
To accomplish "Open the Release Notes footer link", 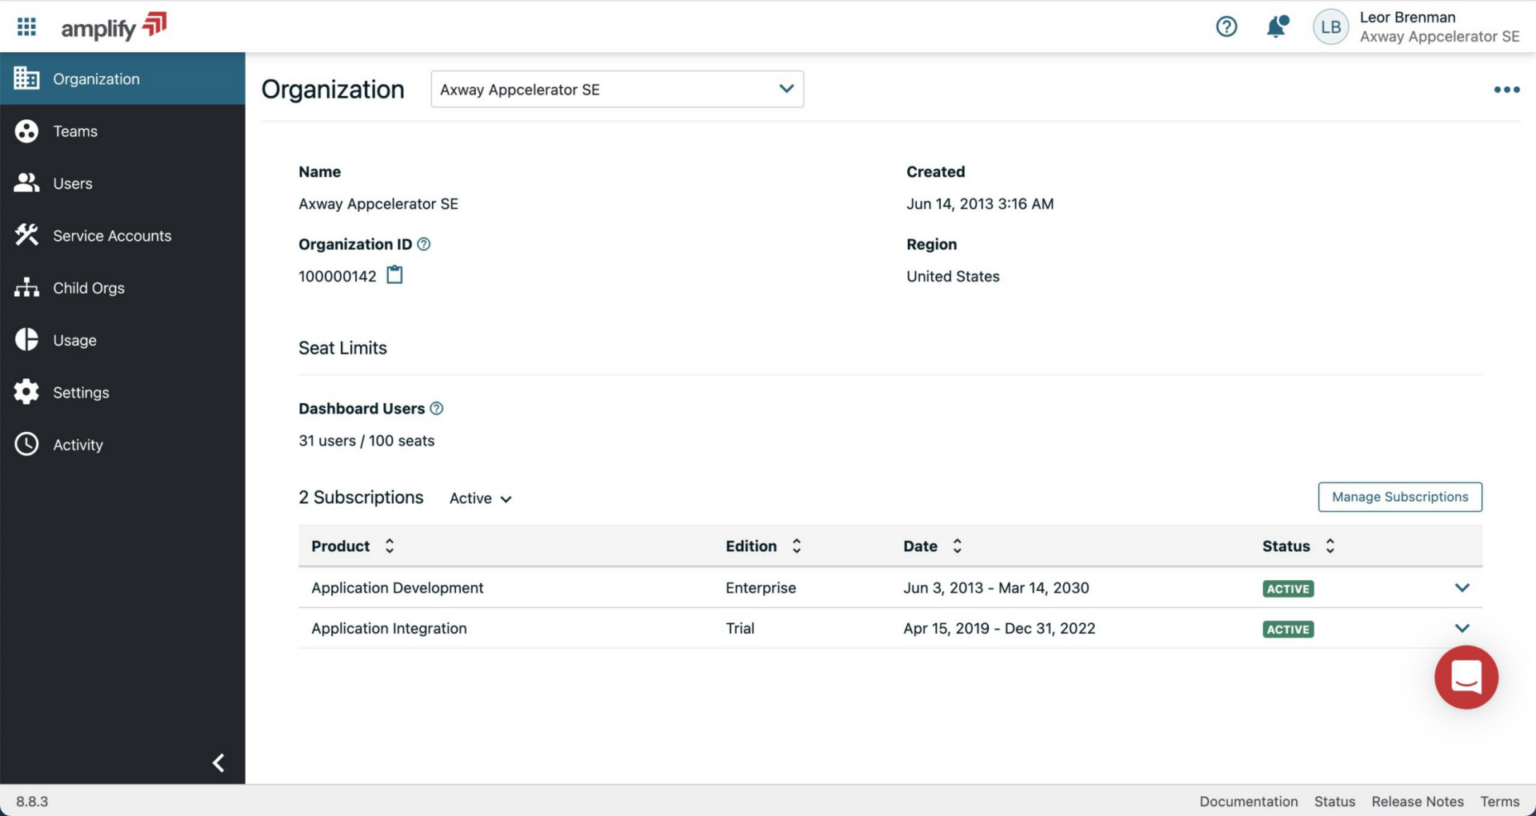I will point(1417,801).
